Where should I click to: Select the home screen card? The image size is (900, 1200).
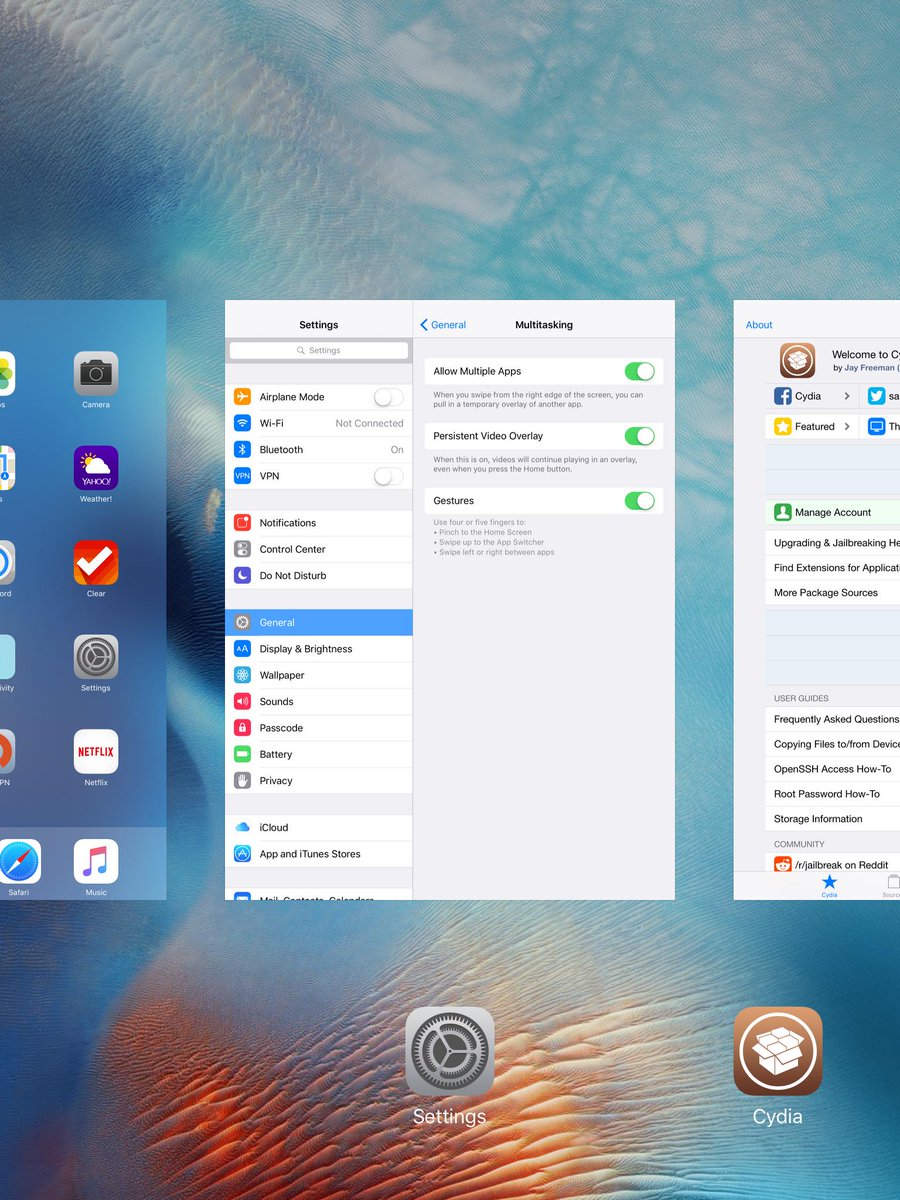point(83,600)
